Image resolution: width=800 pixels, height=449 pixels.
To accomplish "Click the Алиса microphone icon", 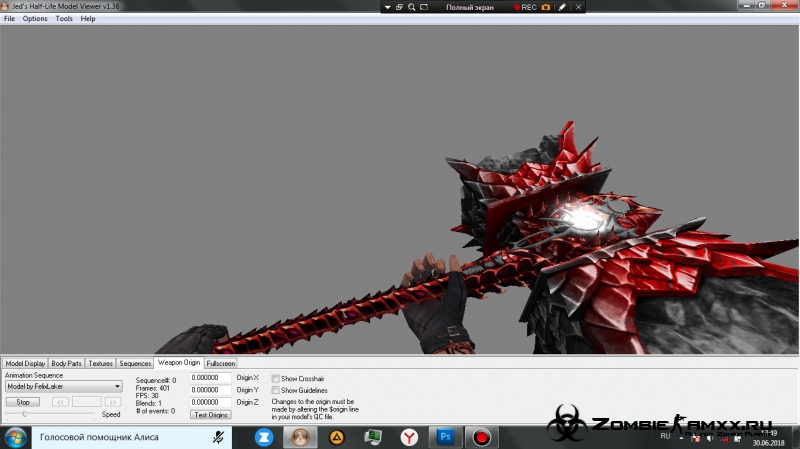I will (218, 437).
